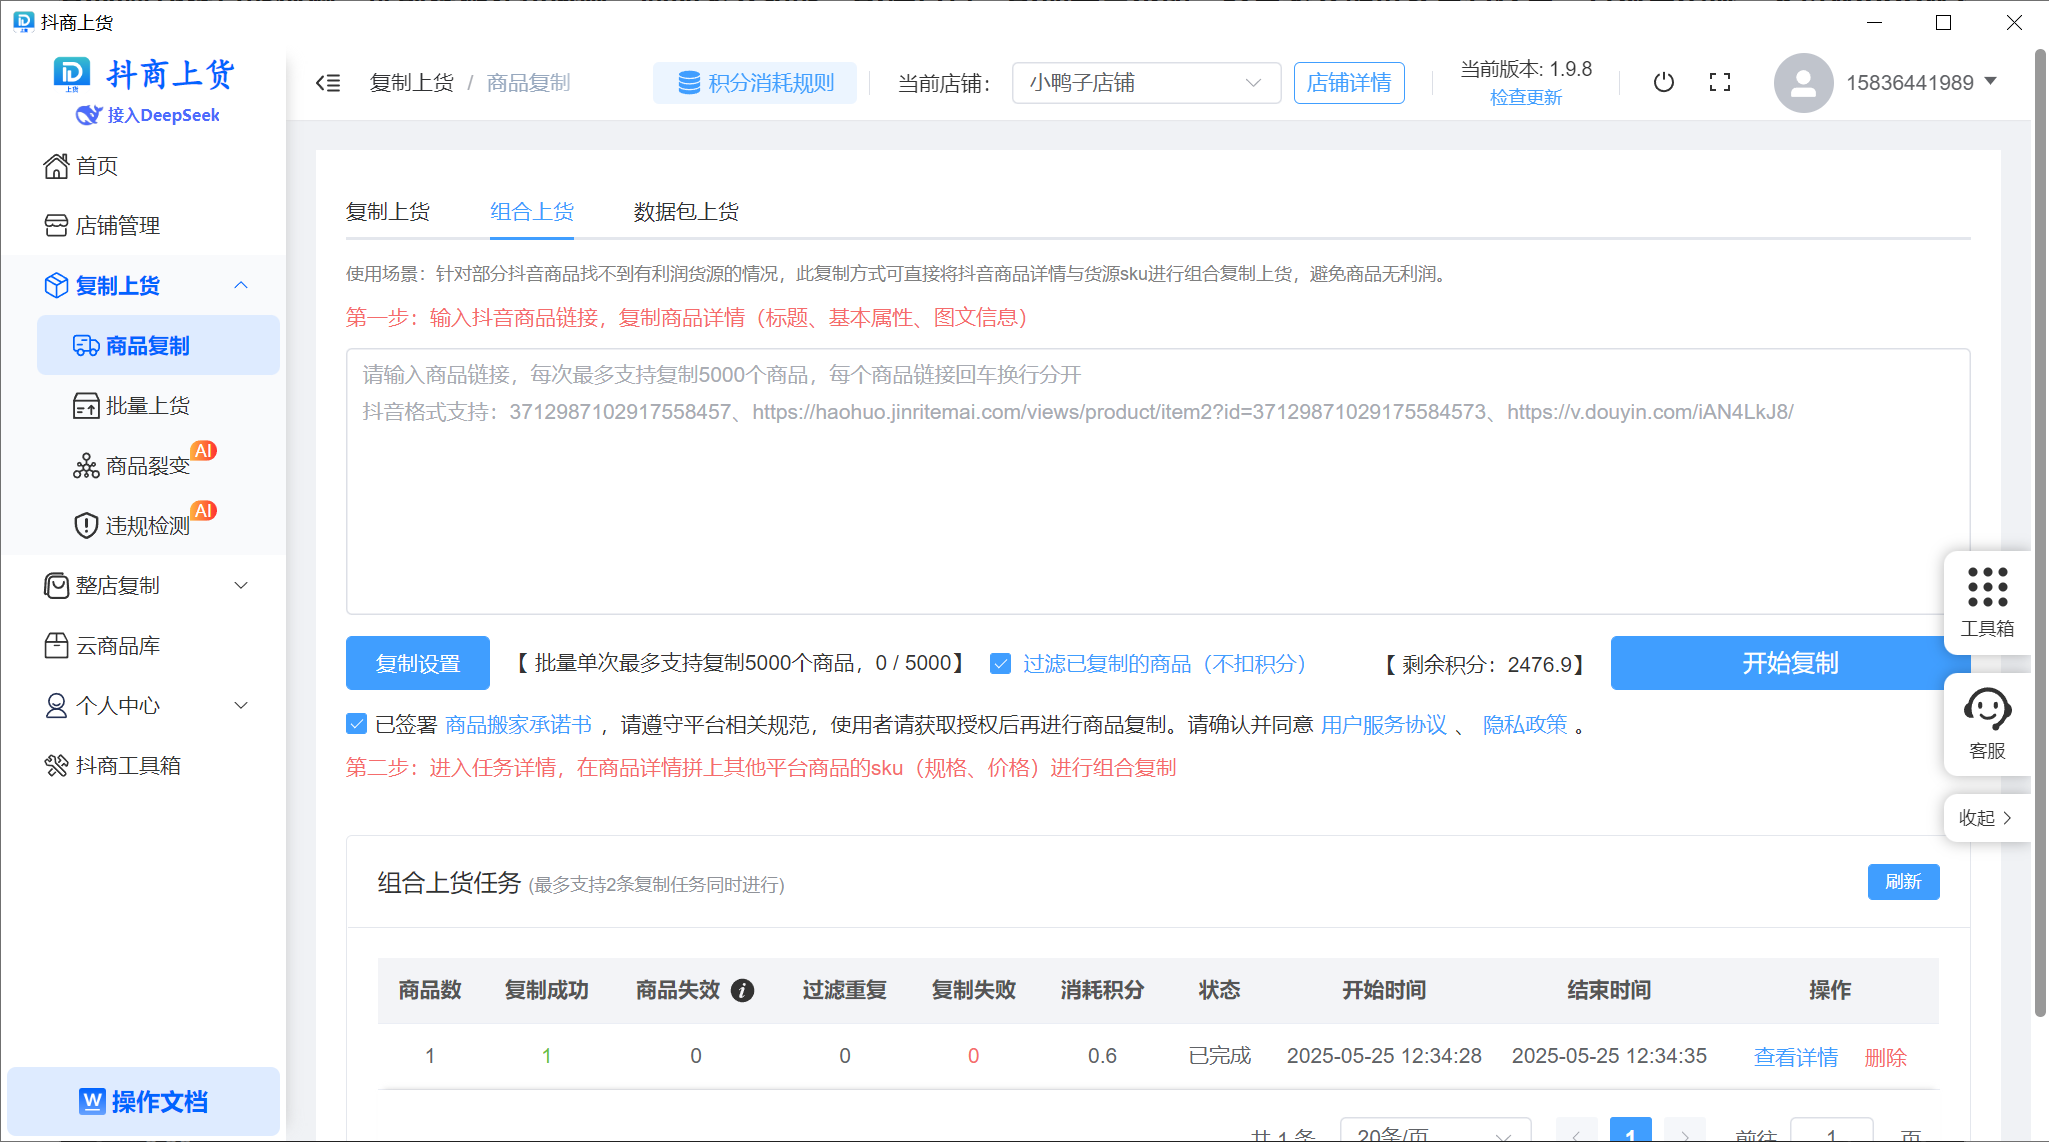The image size is (2049, 1142).
Task: Switch to the 复制上货 tab
Action: tap(388, 211)
